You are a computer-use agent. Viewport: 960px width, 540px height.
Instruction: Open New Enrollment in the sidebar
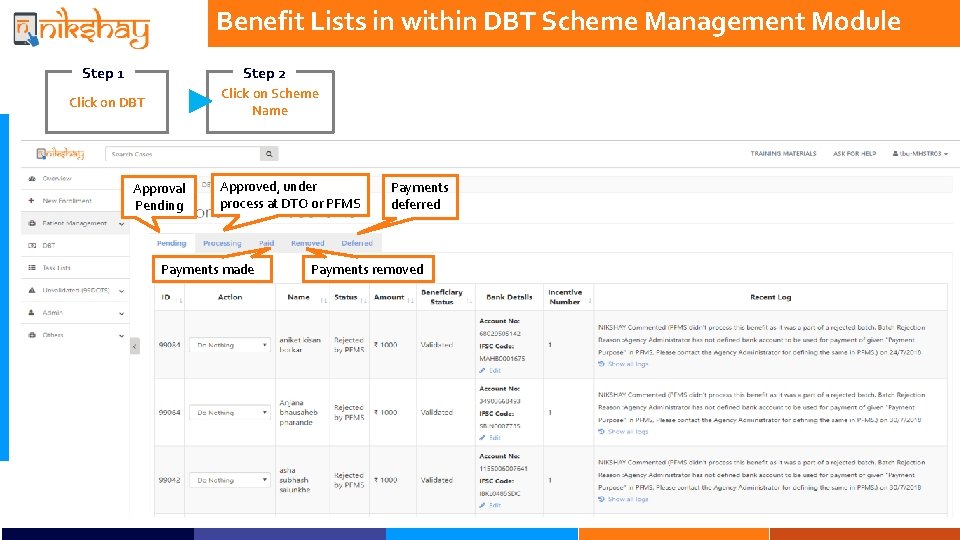[x=67, y=201]
